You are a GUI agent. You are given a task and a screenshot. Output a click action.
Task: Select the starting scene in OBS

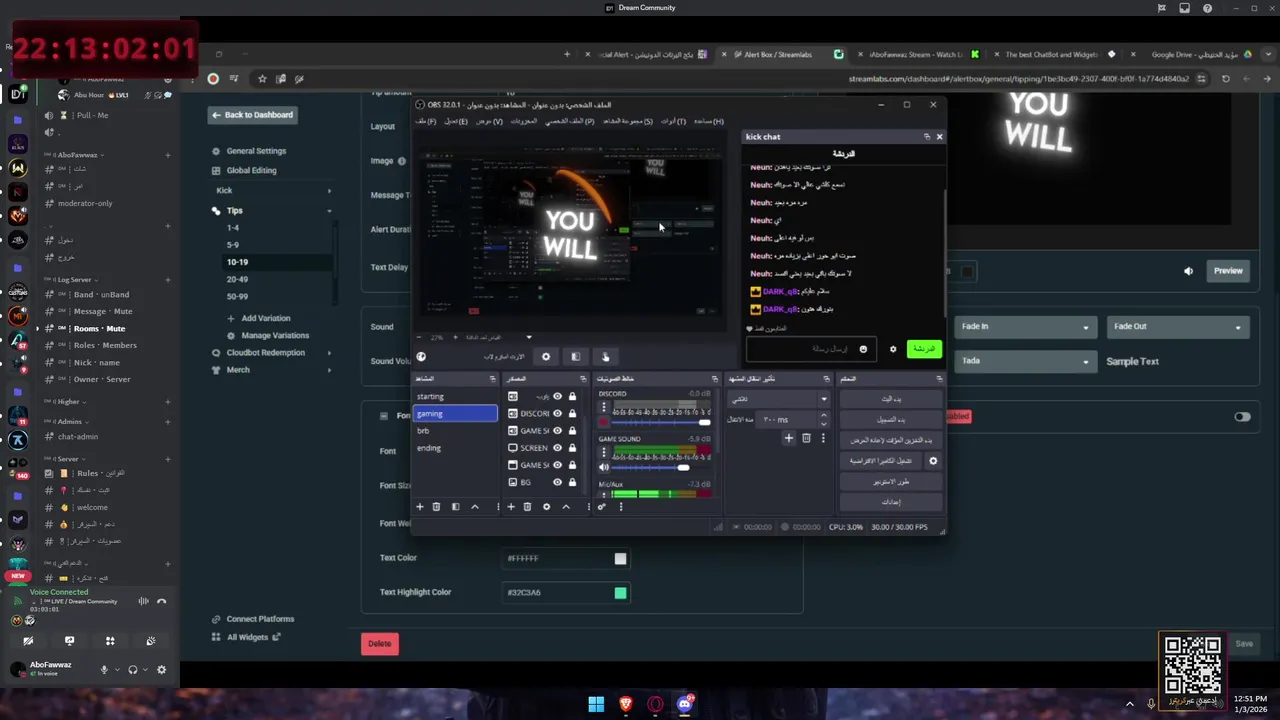(x=455, y=397)
